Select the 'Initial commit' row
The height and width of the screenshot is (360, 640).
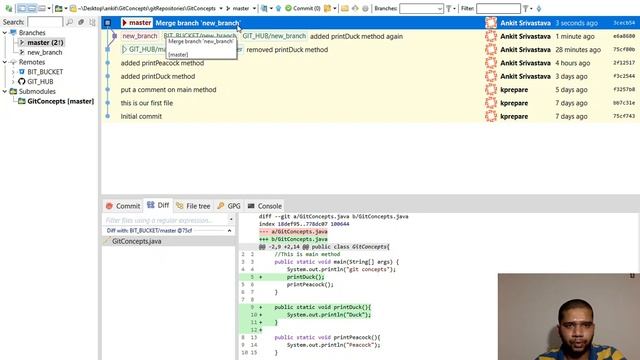[371, 116]
